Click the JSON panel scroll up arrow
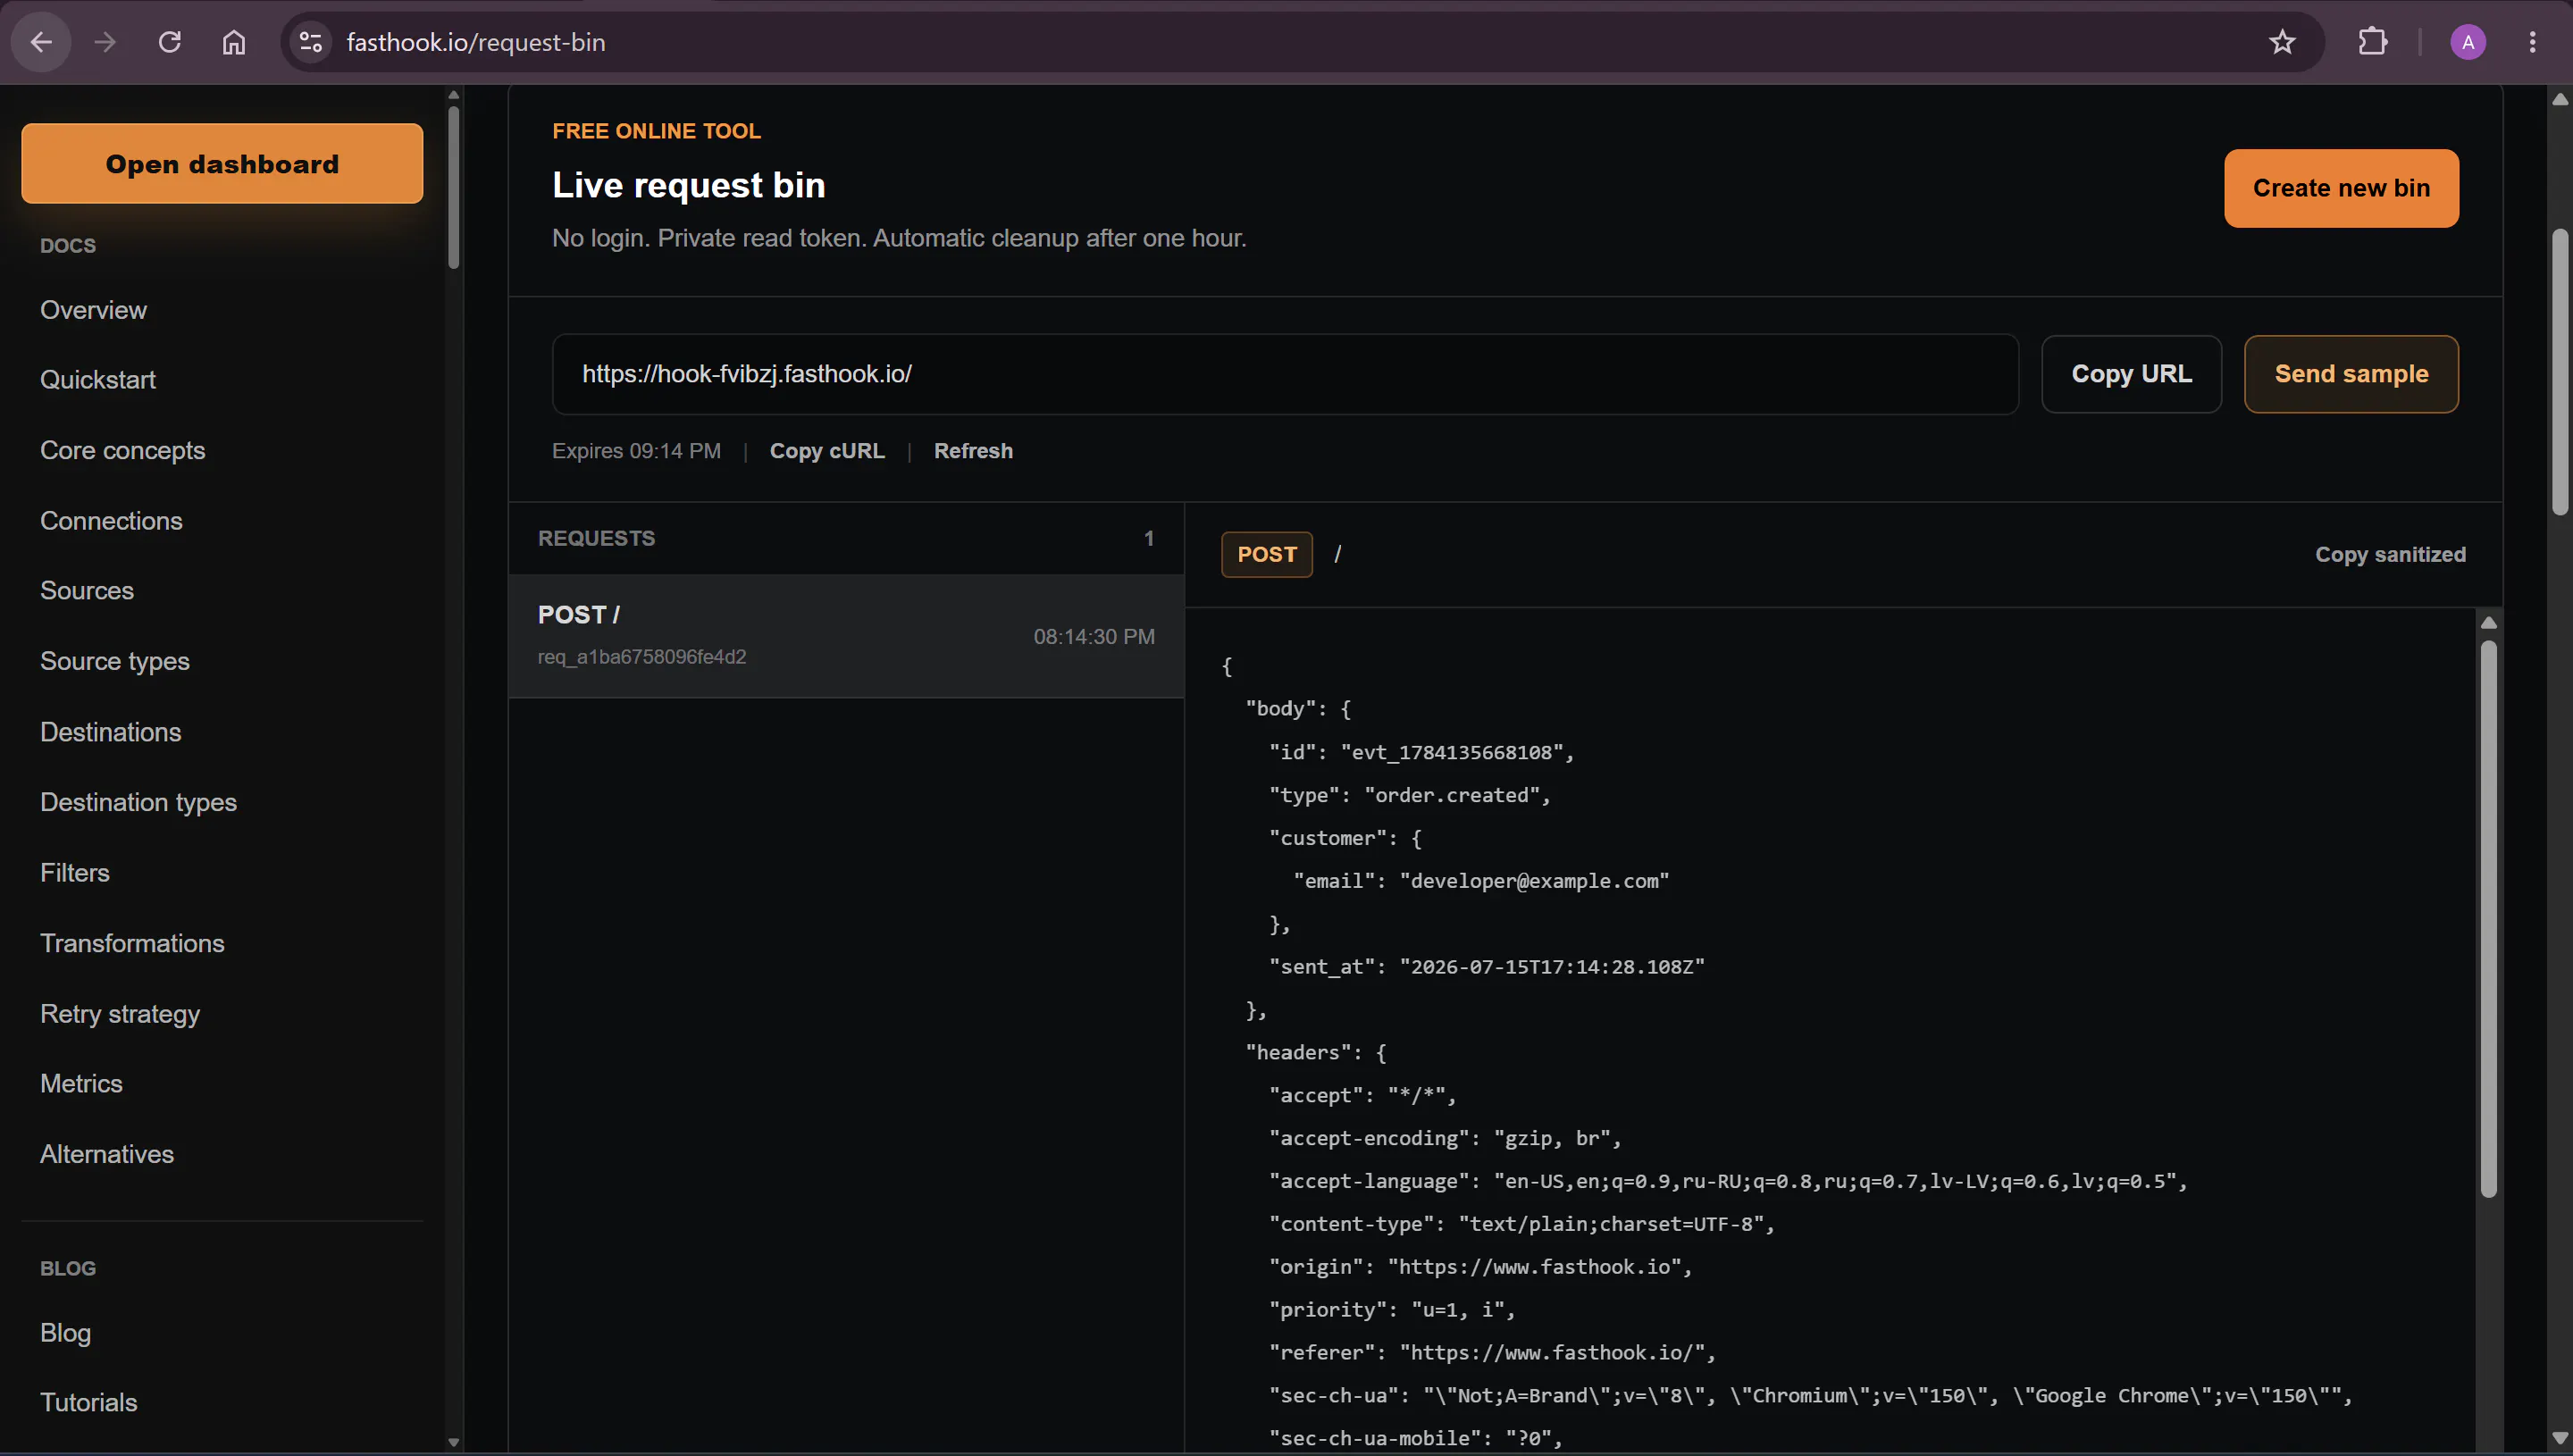The width and height of the screenshot is (2573, 1456). [2488, 623]
